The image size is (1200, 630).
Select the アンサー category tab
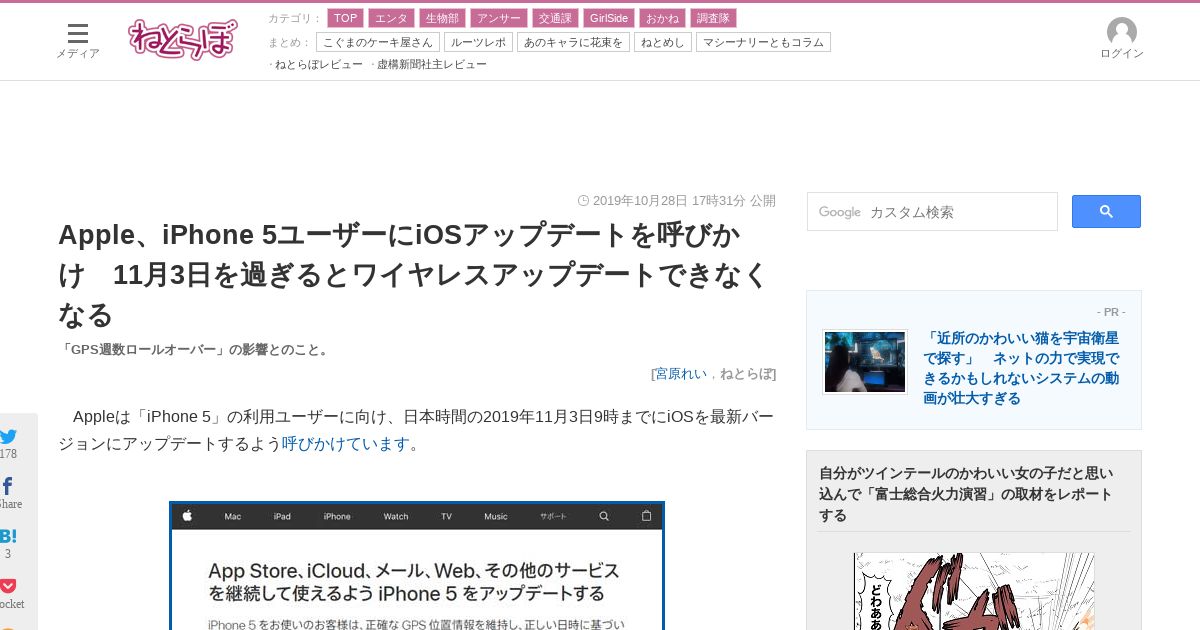tap(497, 18)
